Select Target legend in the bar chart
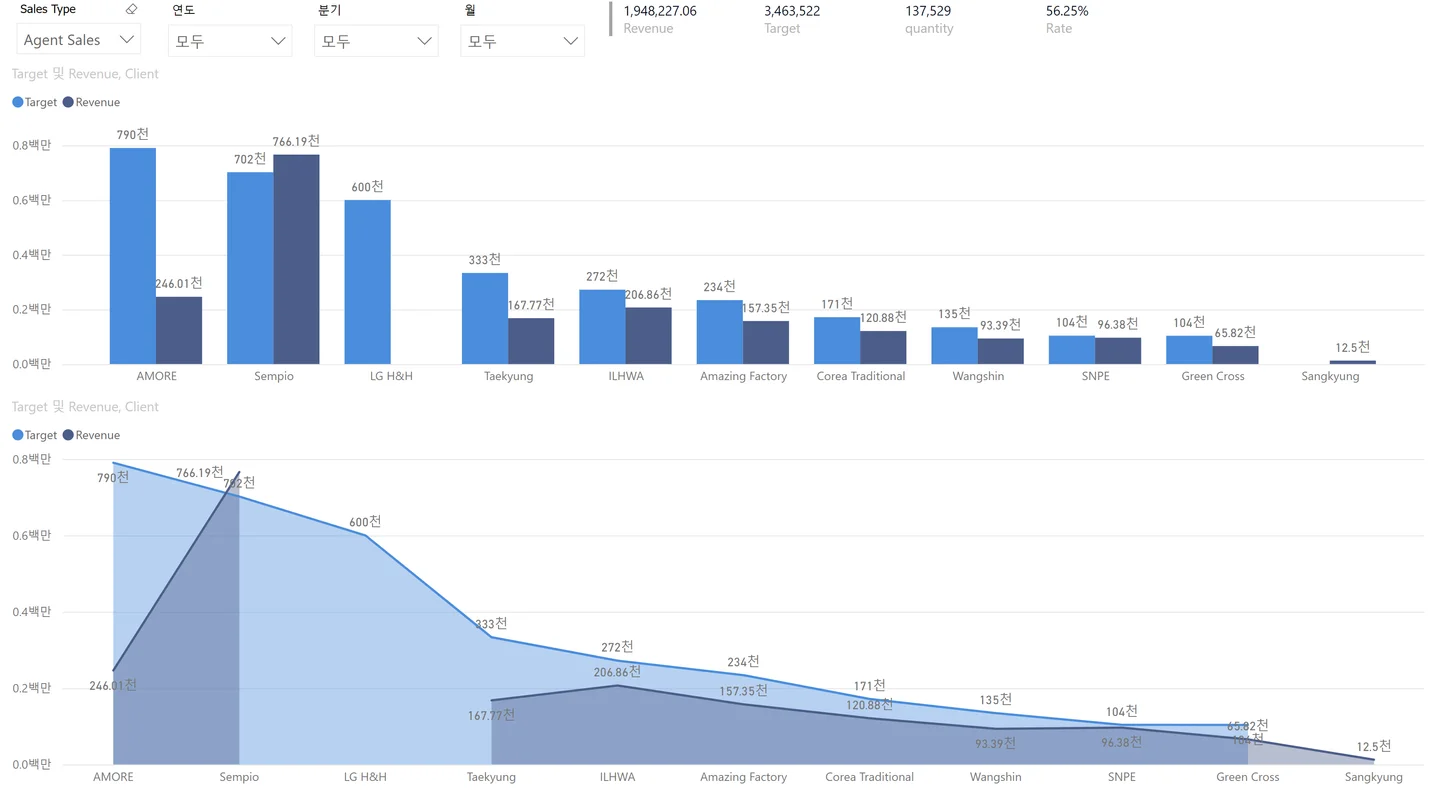1430x791 pixels. 35,102
